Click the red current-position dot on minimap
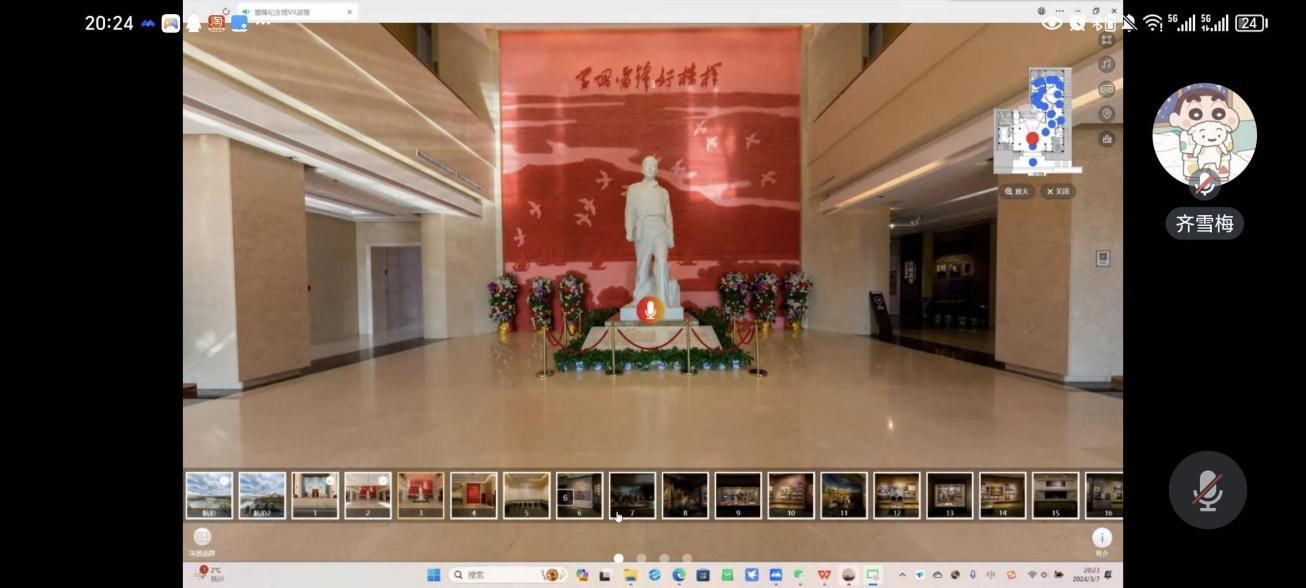The height and width of the screenshot is (588, 1306). pos(1032,139)
